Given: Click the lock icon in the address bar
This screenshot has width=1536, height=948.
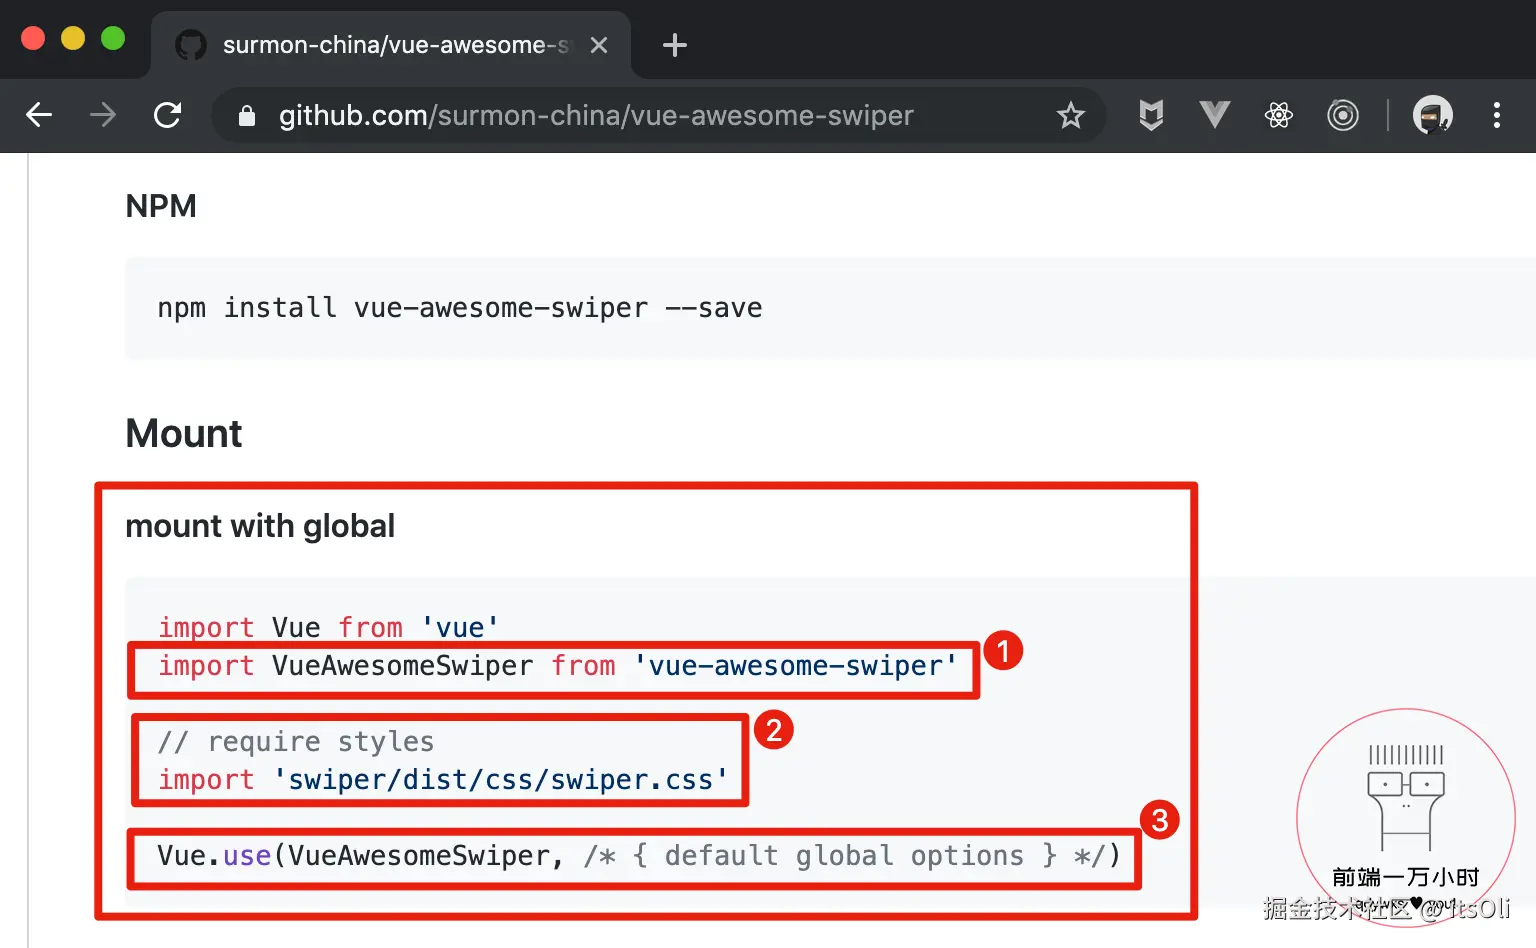Looking at the screenshot, I should click(247, 116).
